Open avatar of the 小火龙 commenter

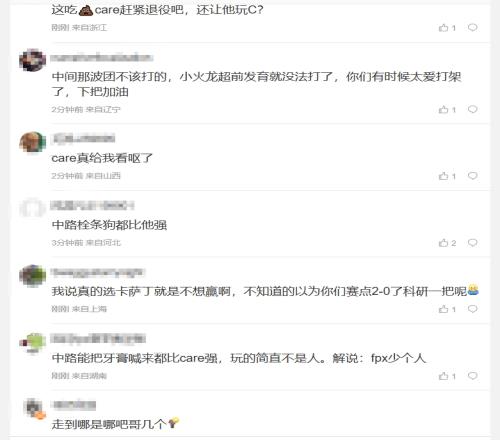pos(32,60)
